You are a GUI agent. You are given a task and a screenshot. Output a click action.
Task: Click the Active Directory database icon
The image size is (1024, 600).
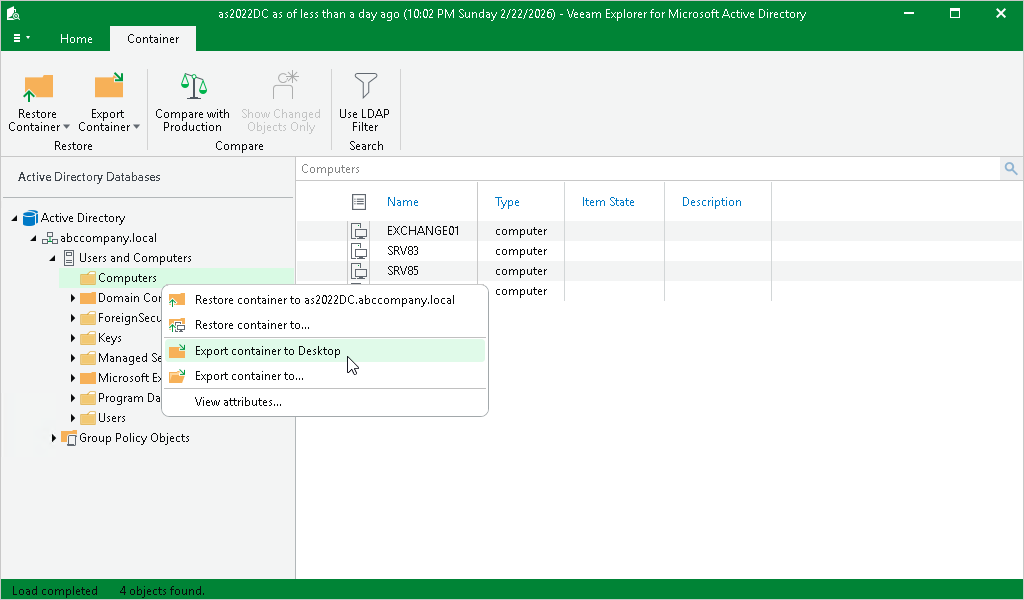point(30,218)
